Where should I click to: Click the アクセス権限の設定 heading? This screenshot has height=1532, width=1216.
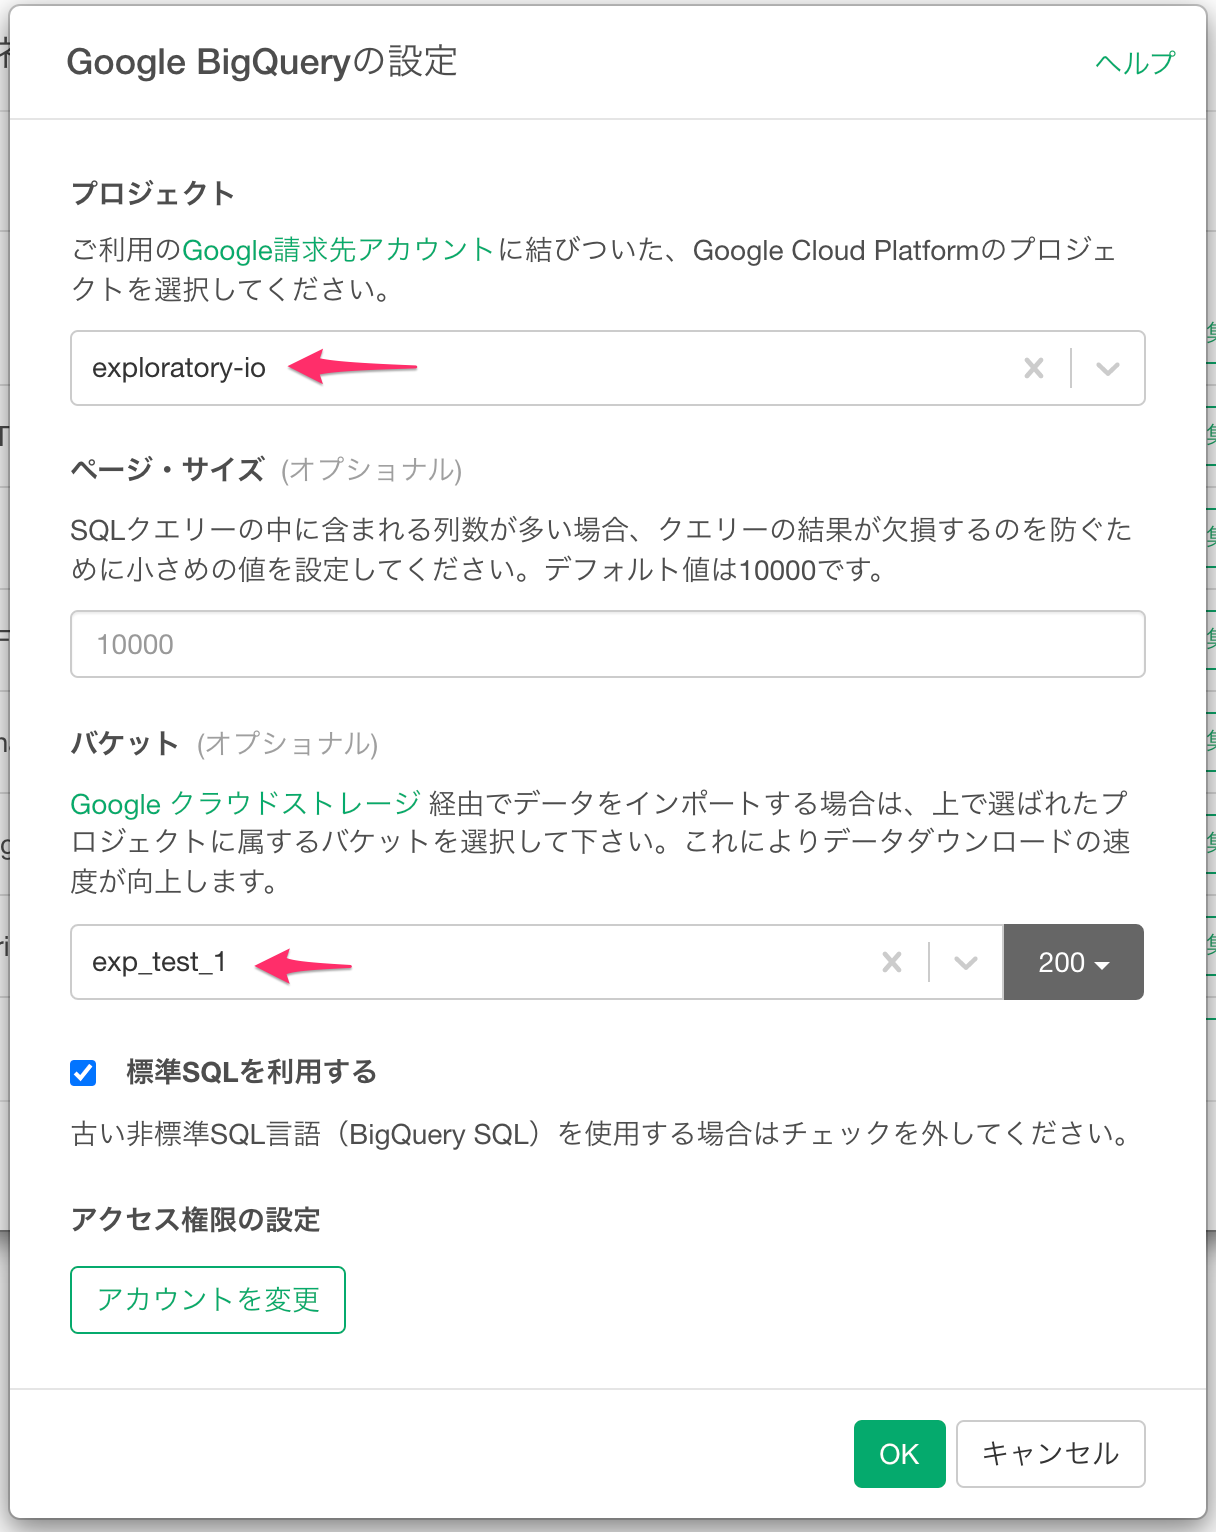(196, 1220)
